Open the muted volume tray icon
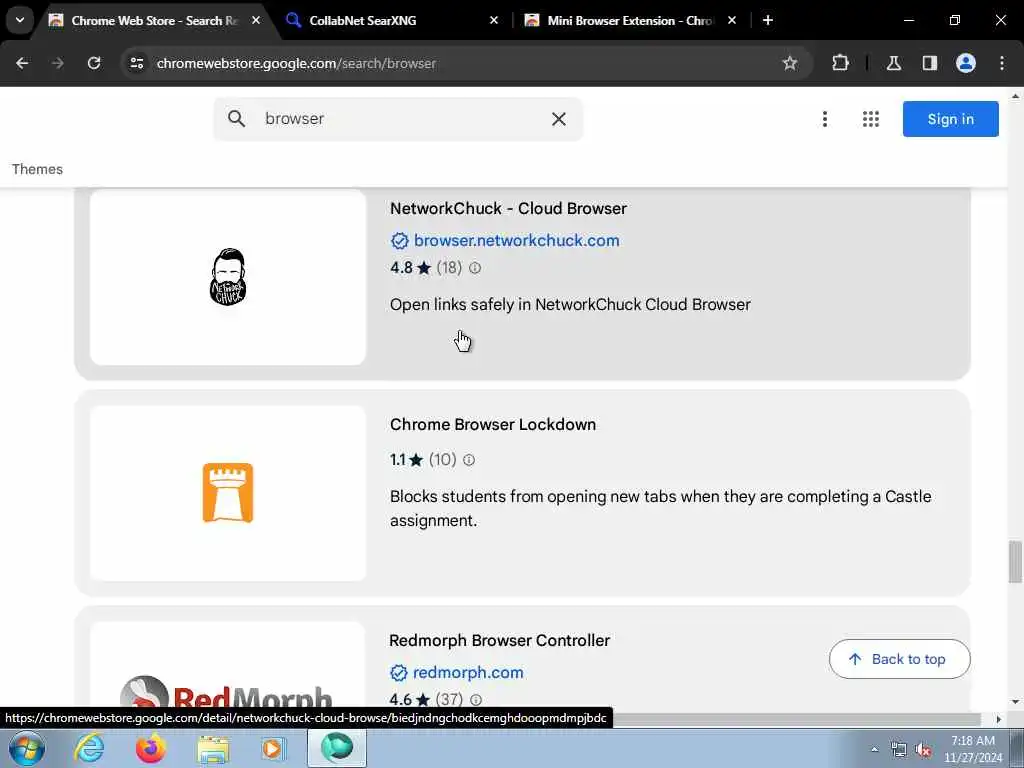The height and width of the screenshot is (768, 1024). click(x=923, y=750)
